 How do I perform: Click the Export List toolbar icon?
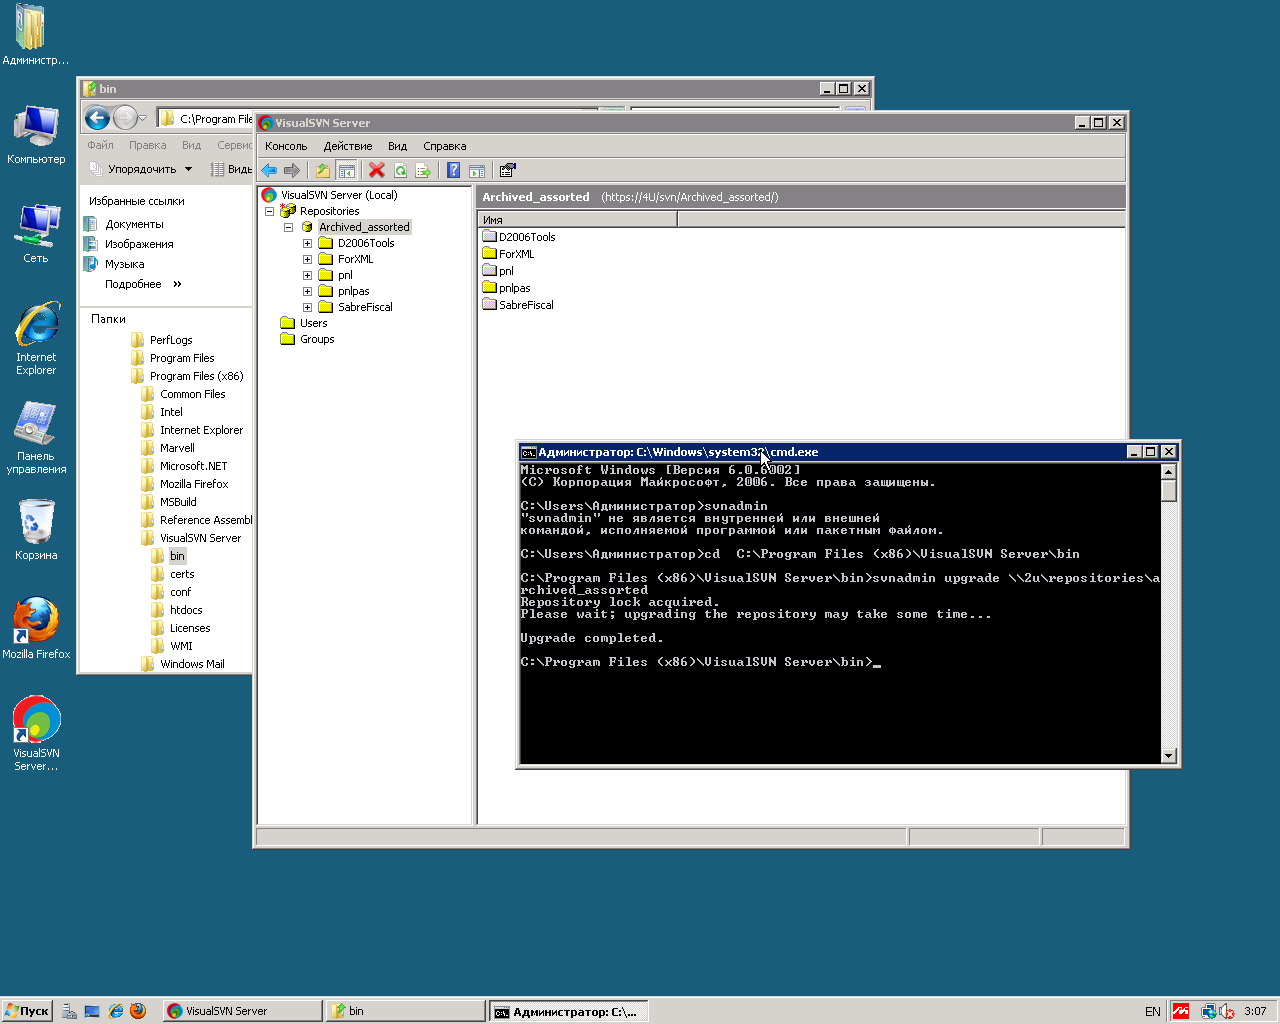[423, 170]
